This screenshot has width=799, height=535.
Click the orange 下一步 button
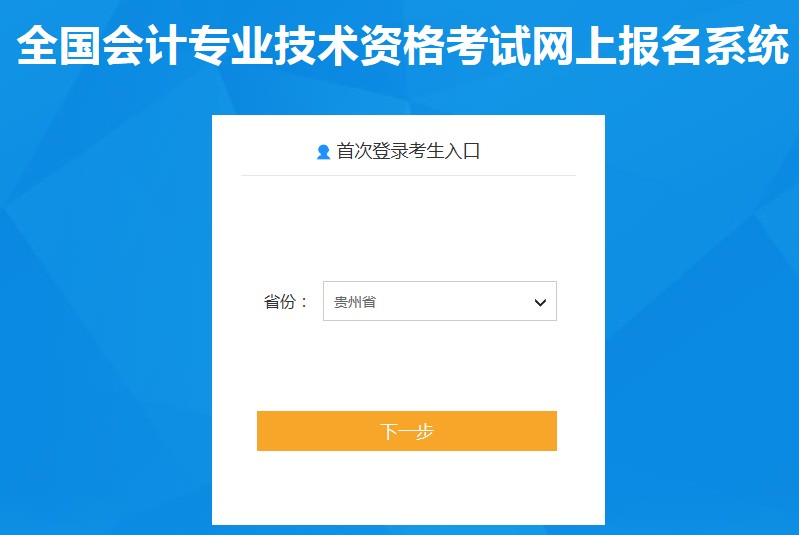407,431
